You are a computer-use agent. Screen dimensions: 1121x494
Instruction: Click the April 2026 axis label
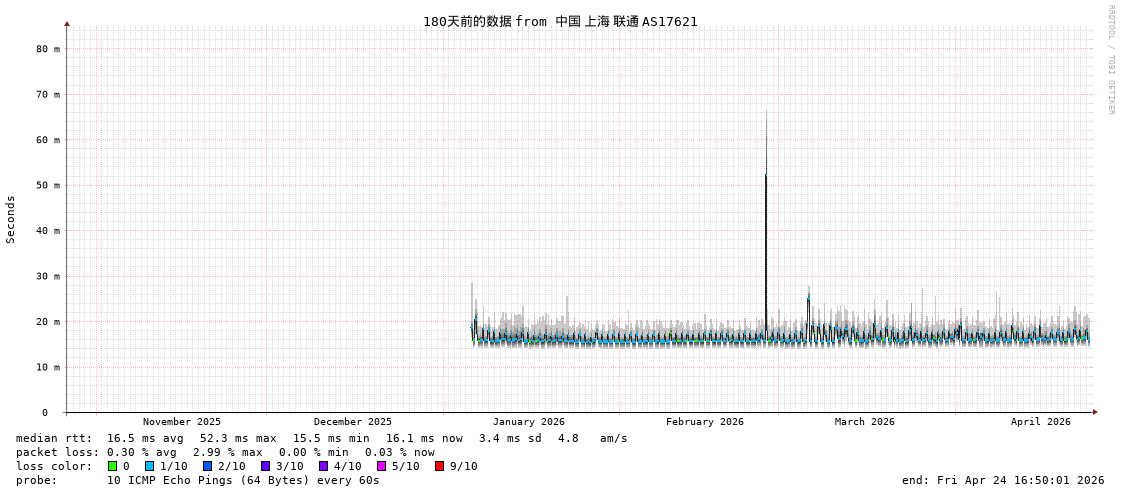pyautogui.click(x=1040, y=422)
